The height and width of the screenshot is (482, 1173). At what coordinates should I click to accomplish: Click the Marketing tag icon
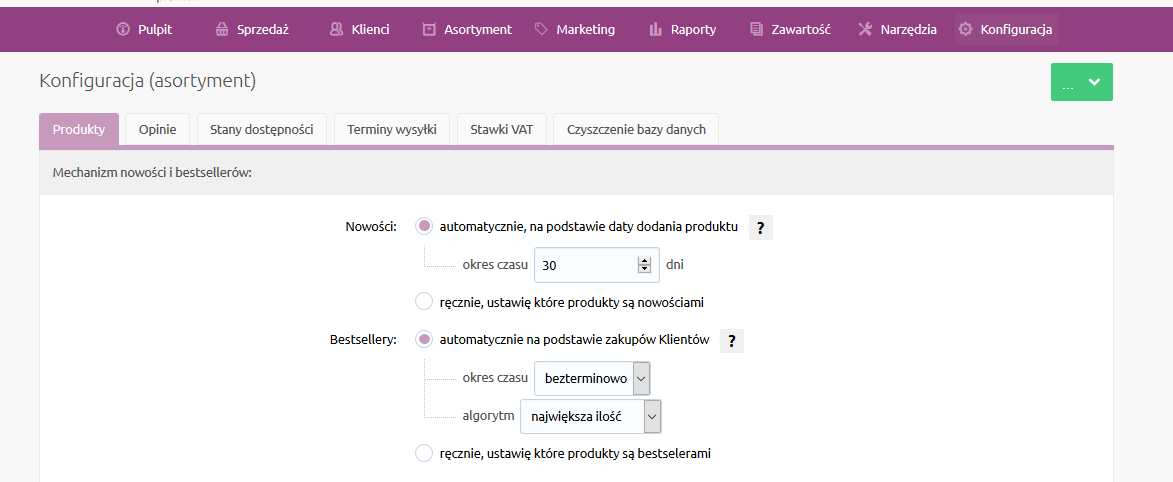click(x=541, y=29)
